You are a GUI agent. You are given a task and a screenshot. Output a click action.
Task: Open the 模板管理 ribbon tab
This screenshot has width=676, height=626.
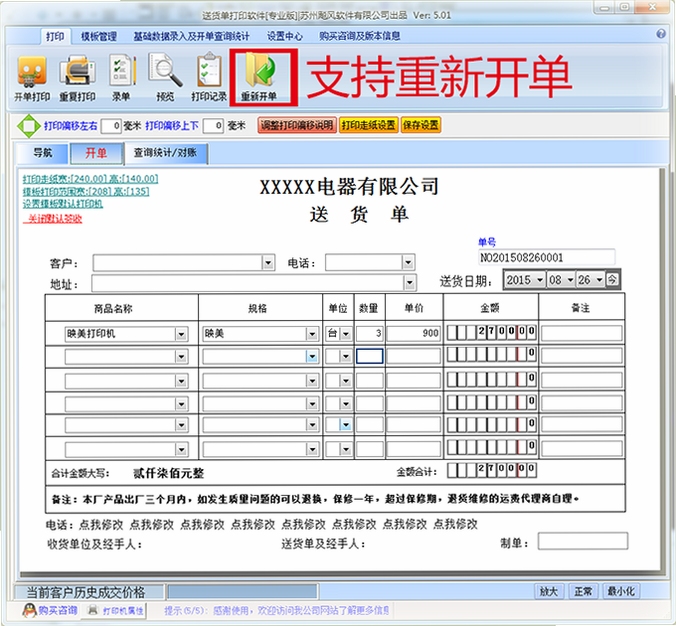(x=99, y=37)
